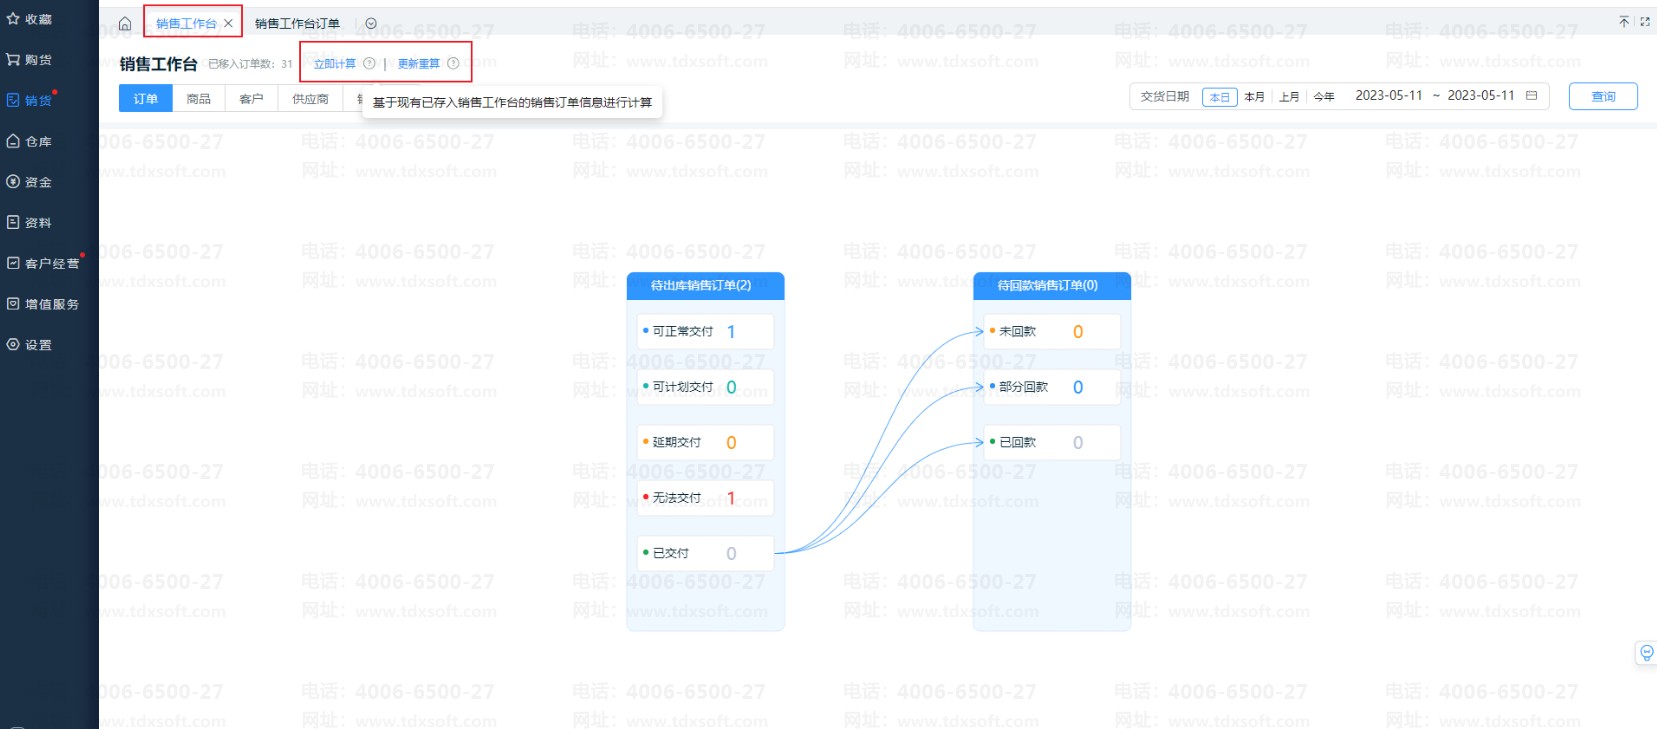The height and width of the screenshot is (729, 1657).
Task: Select the 商品 view tab
Action: [199, 99]
